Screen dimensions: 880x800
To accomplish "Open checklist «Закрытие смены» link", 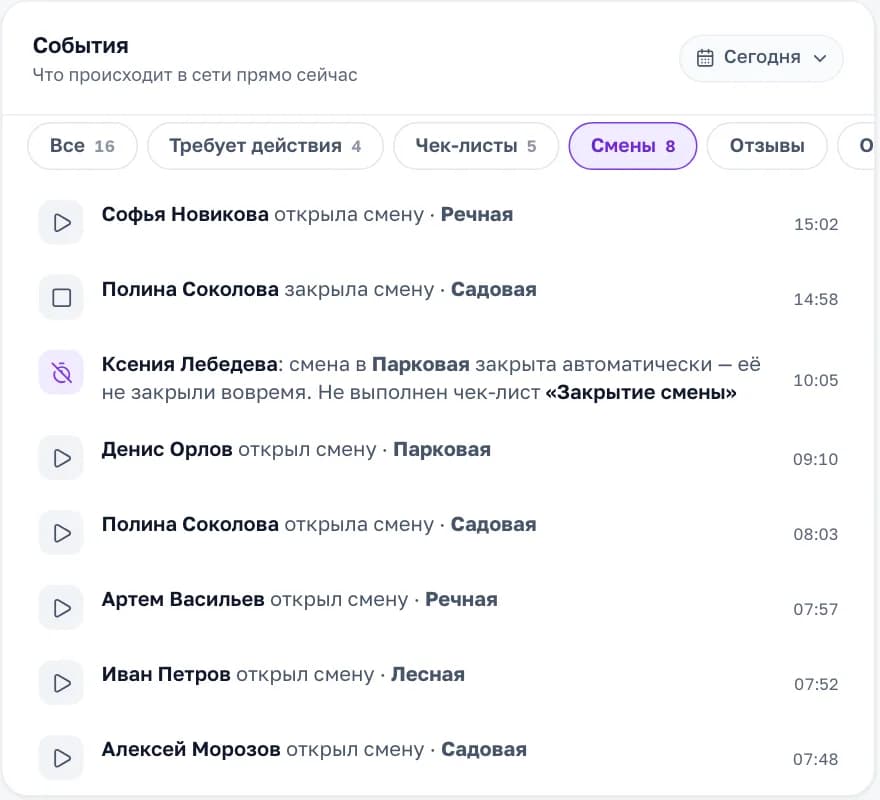I will 641,392.
